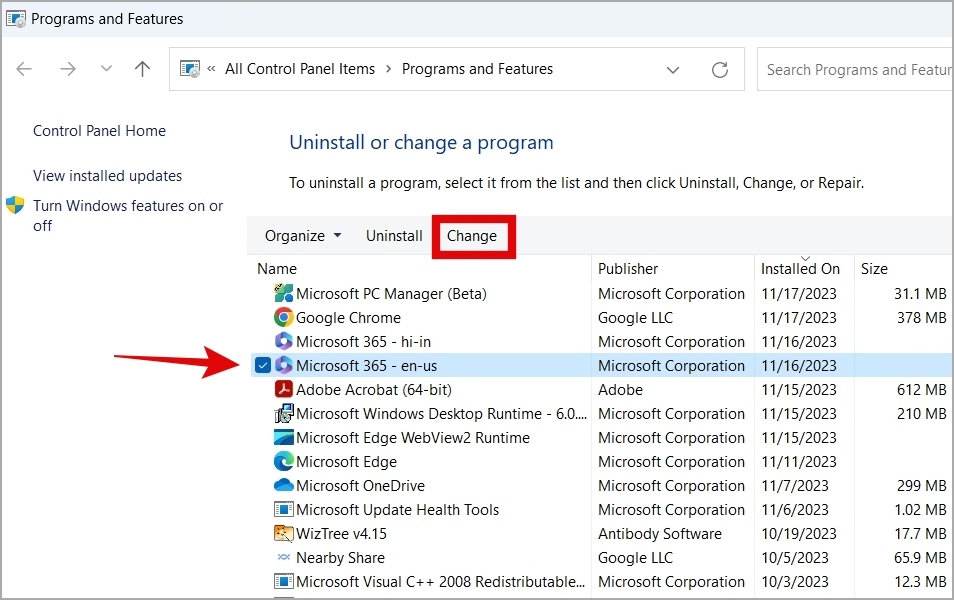Click the Microsoft Edge program icon
Viewport: 954px width, 600px height.
(284, 461)
